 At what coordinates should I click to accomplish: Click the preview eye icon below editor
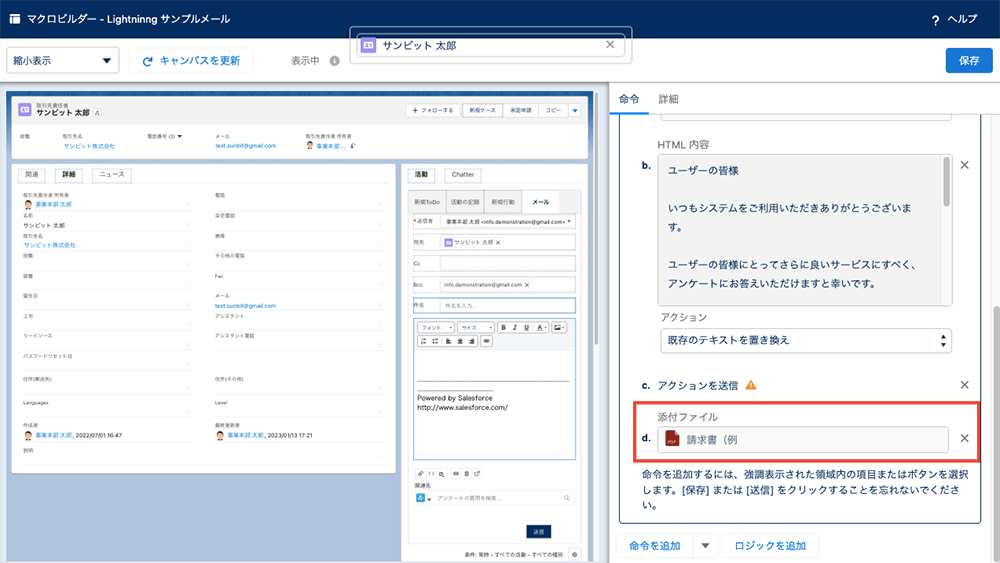(455, 474)
